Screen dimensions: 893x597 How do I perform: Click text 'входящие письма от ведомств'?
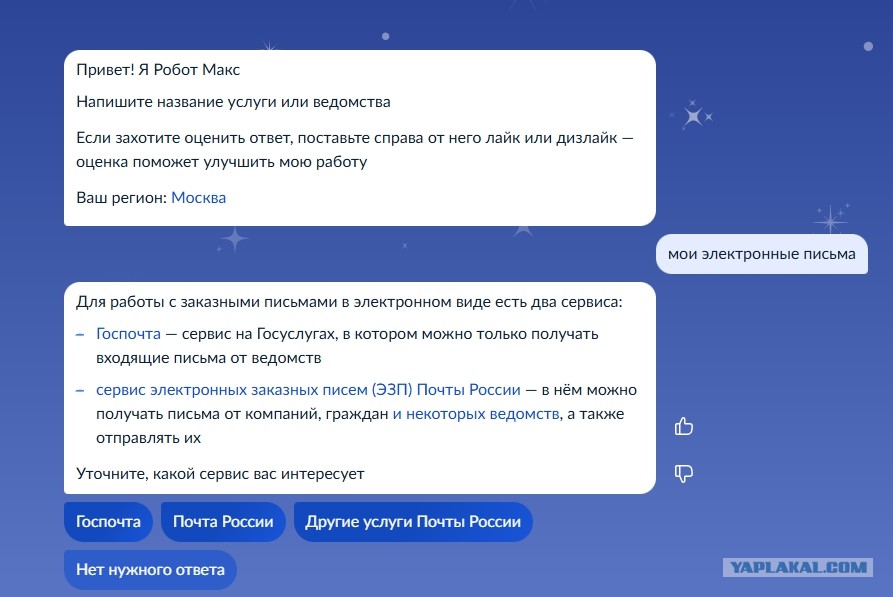coord(208,358)
